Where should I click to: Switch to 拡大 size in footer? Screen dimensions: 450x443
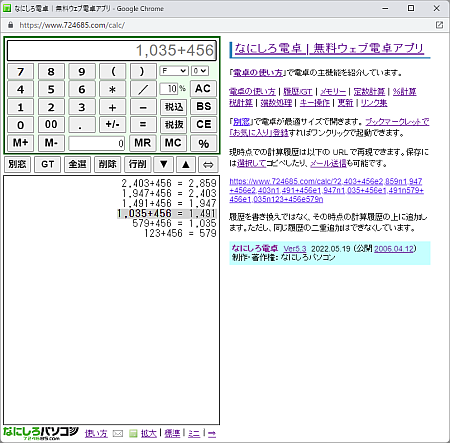148,433
